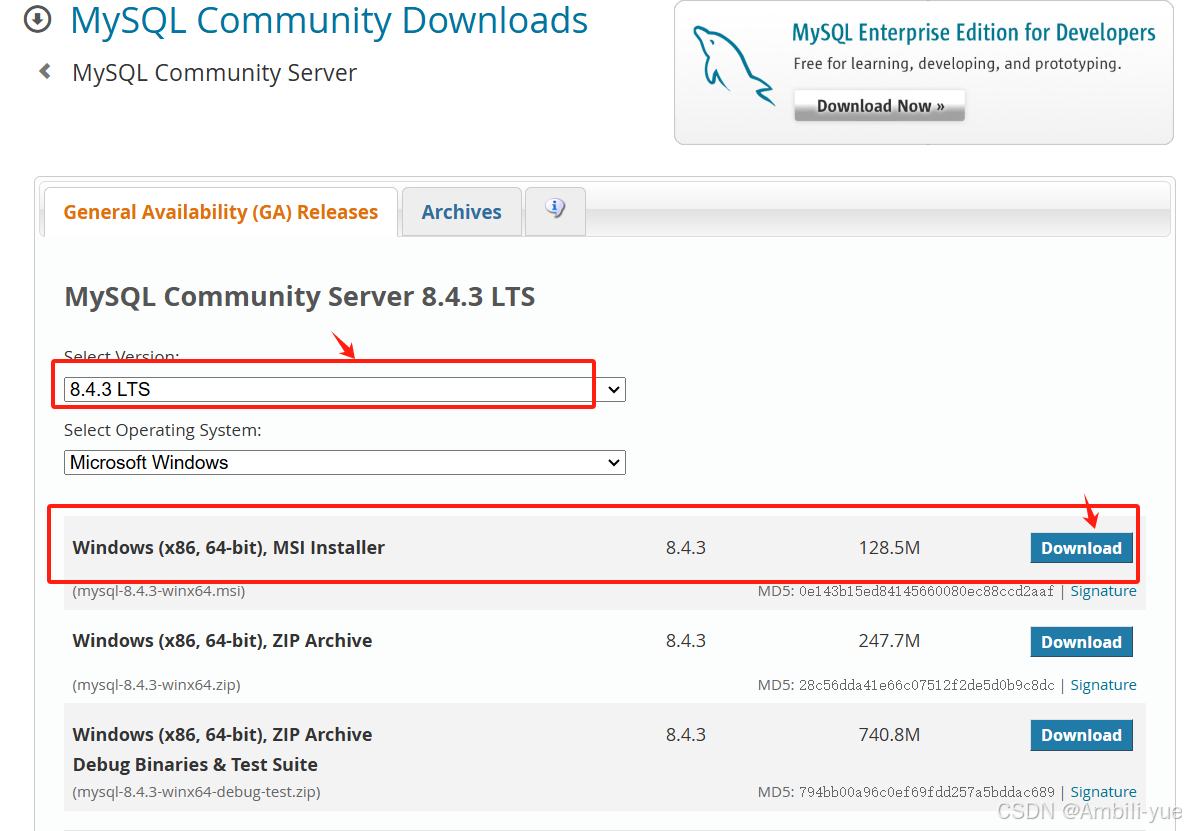Open the Select Operating System dropdown

pyautogui.click(x=344, y=462)
